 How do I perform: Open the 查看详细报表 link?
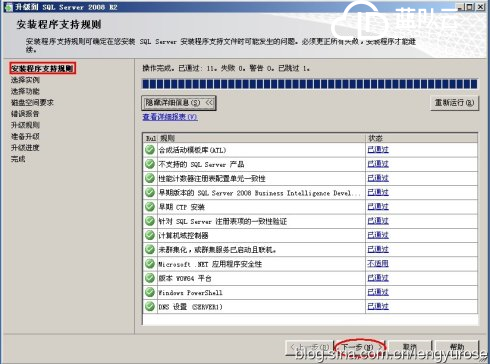click(x=170, y=117)
